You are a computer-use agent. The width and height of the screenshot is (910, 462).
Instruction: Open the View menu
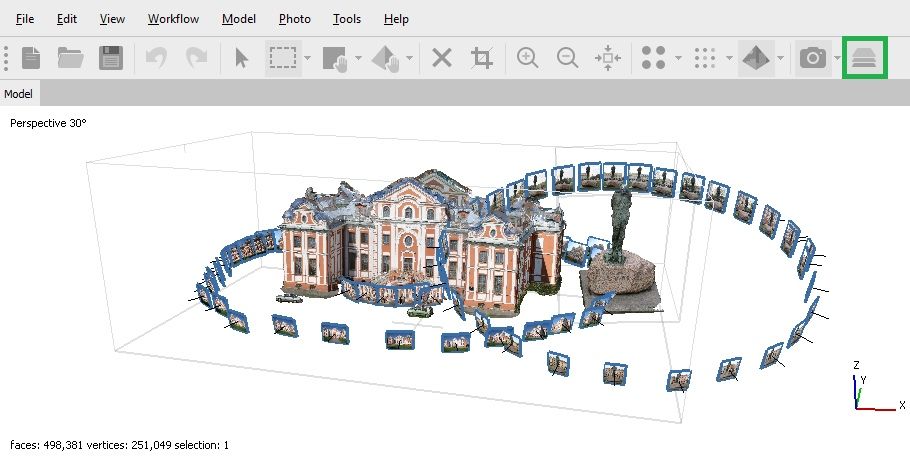112,19
